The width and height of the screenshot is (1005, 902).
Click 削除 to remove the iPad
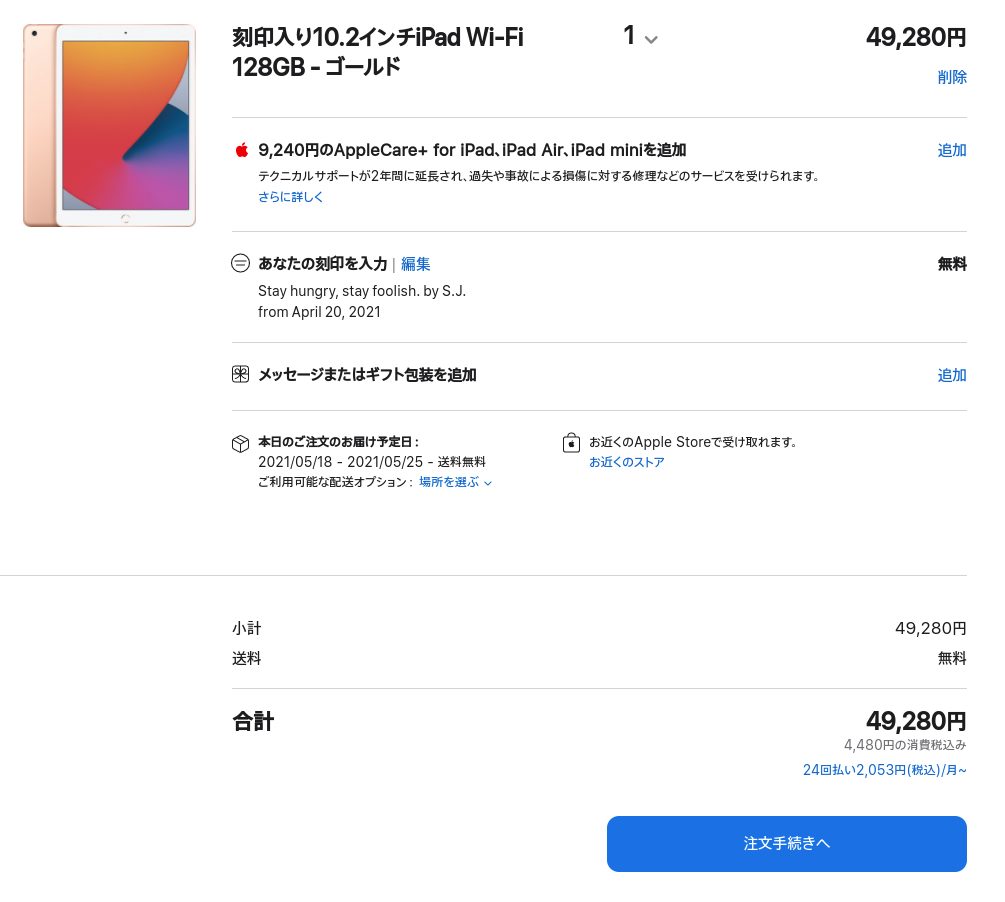(952, 78)
